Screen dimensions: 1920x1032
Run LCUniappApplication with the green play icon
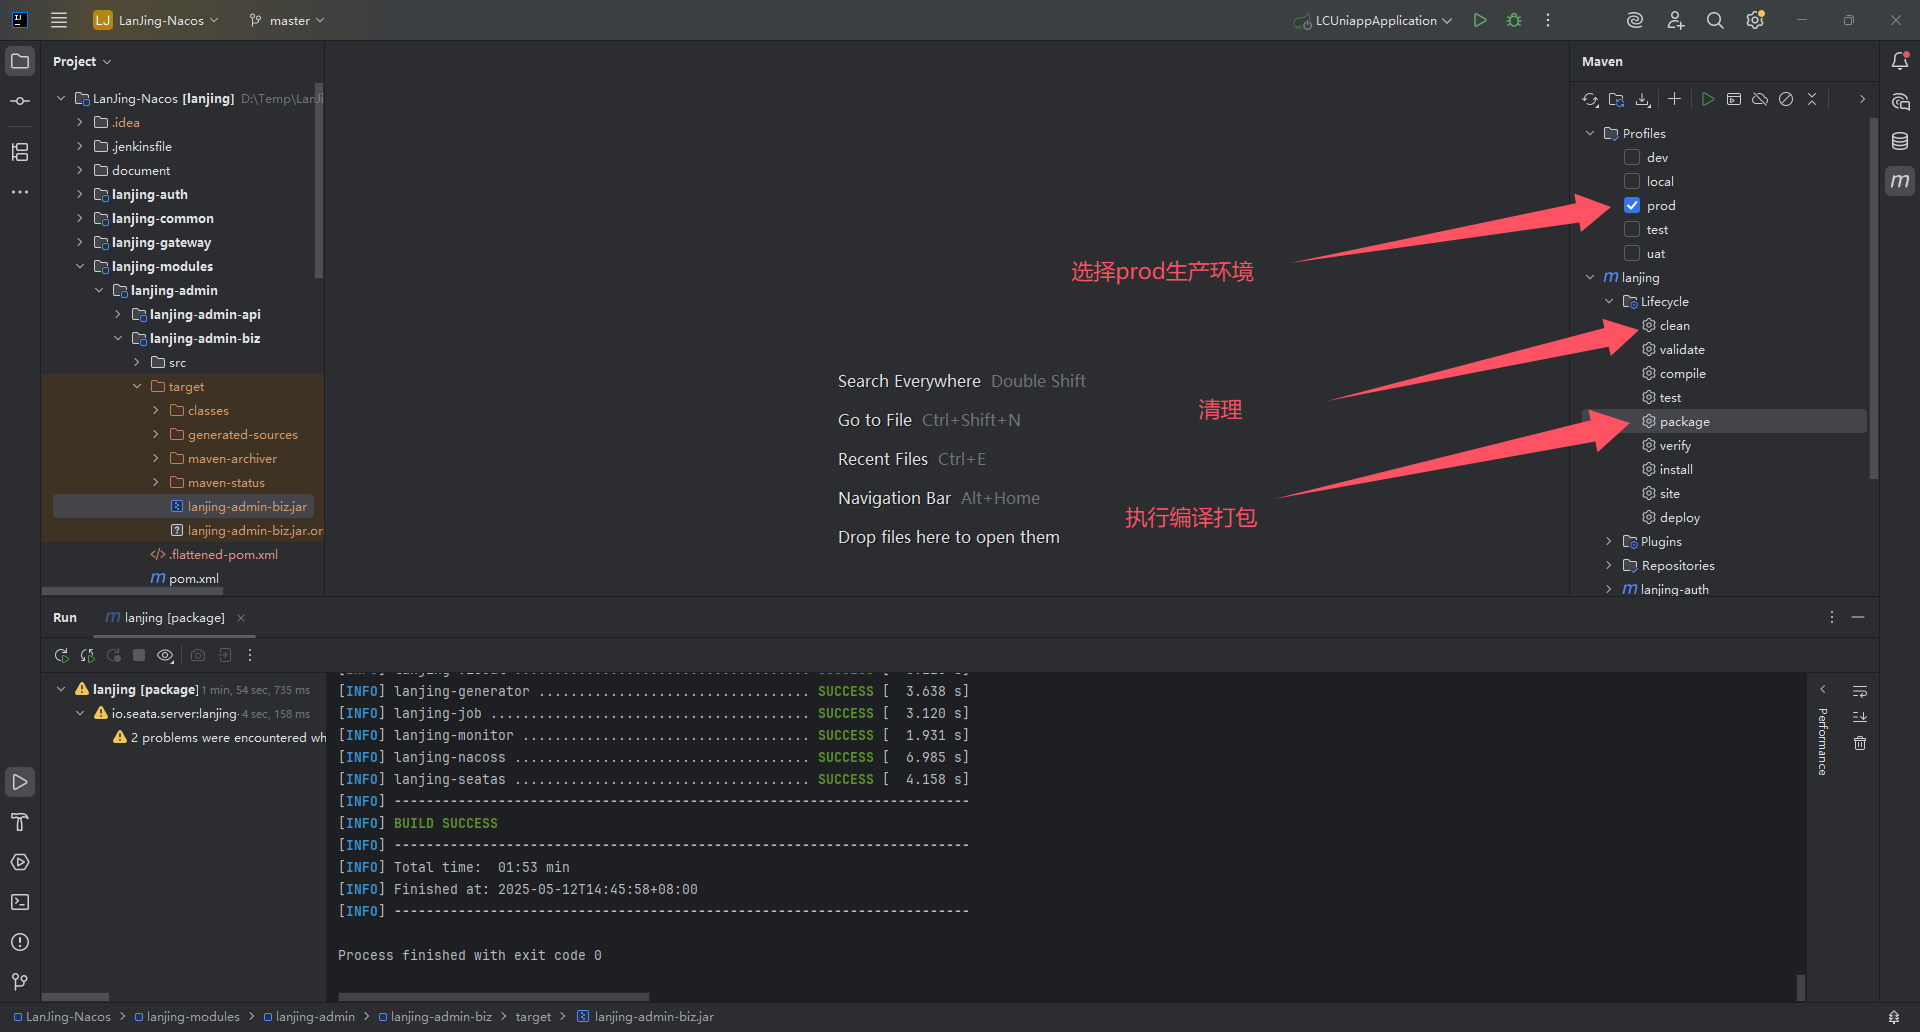coord(1480,20)
